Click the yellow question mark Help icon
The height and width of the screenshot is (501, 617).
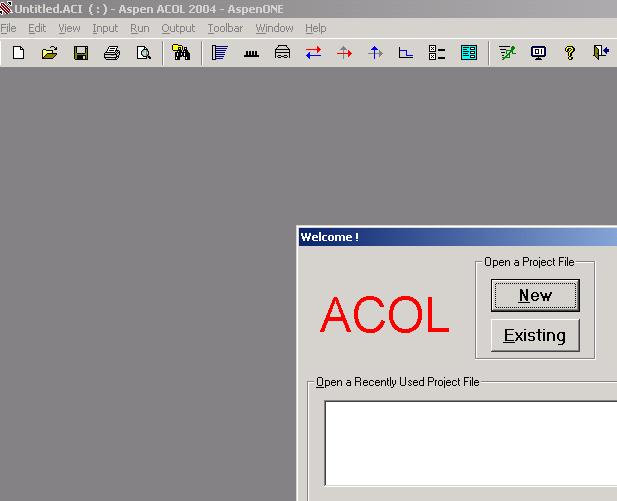(570, 52)
